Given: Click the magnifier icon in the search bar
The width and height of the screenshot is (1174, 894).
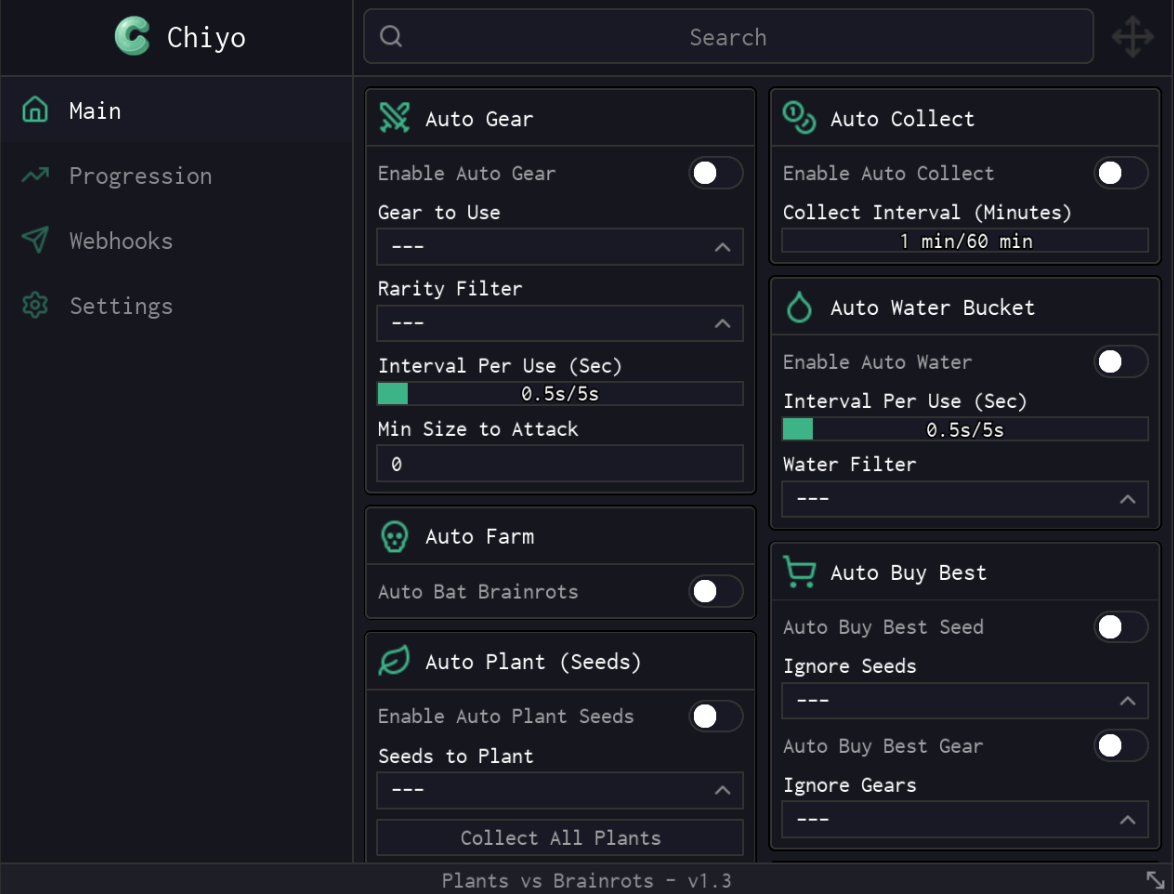Looking at the screenshot, I should [x=391, y=36].
